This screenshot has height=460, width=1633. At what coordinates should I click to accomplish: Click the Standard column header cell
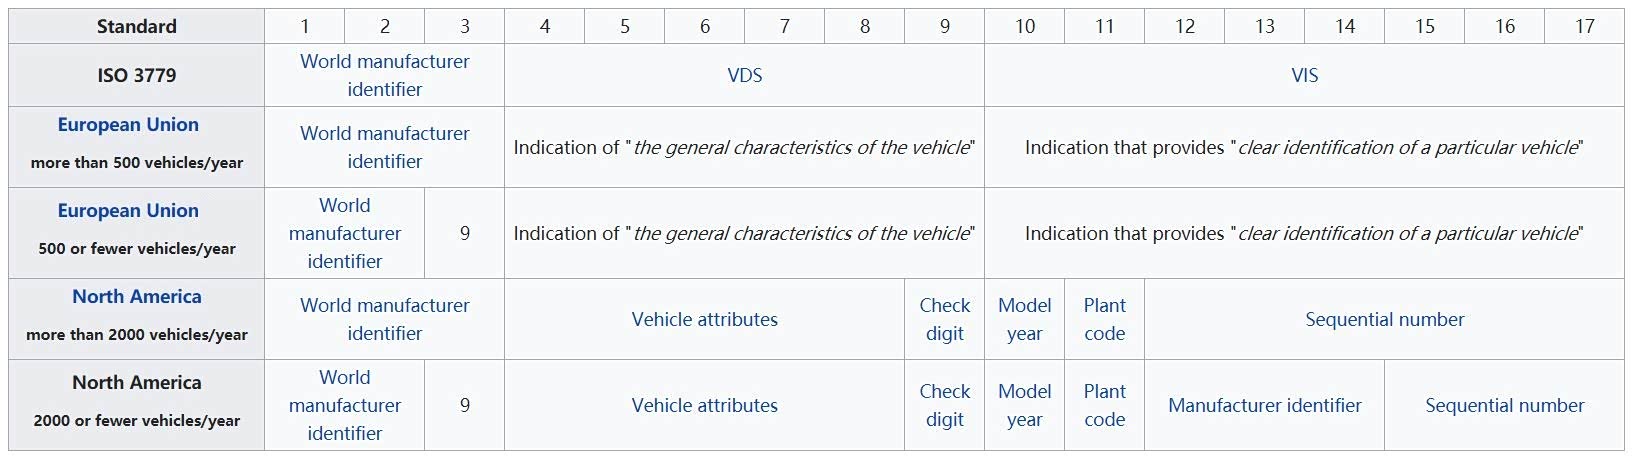(x=136, y=26)
